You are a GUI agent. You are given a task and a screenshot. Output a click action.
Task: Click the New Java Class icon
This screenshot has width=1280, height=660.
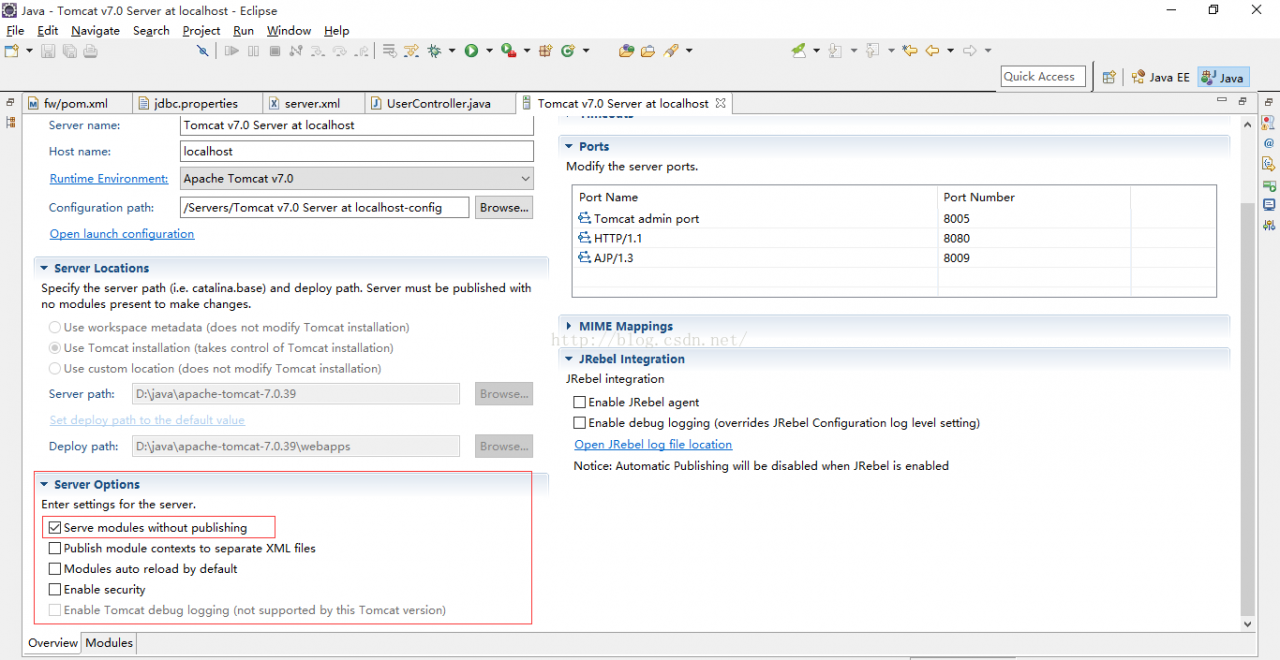click(x=568, y=50)
